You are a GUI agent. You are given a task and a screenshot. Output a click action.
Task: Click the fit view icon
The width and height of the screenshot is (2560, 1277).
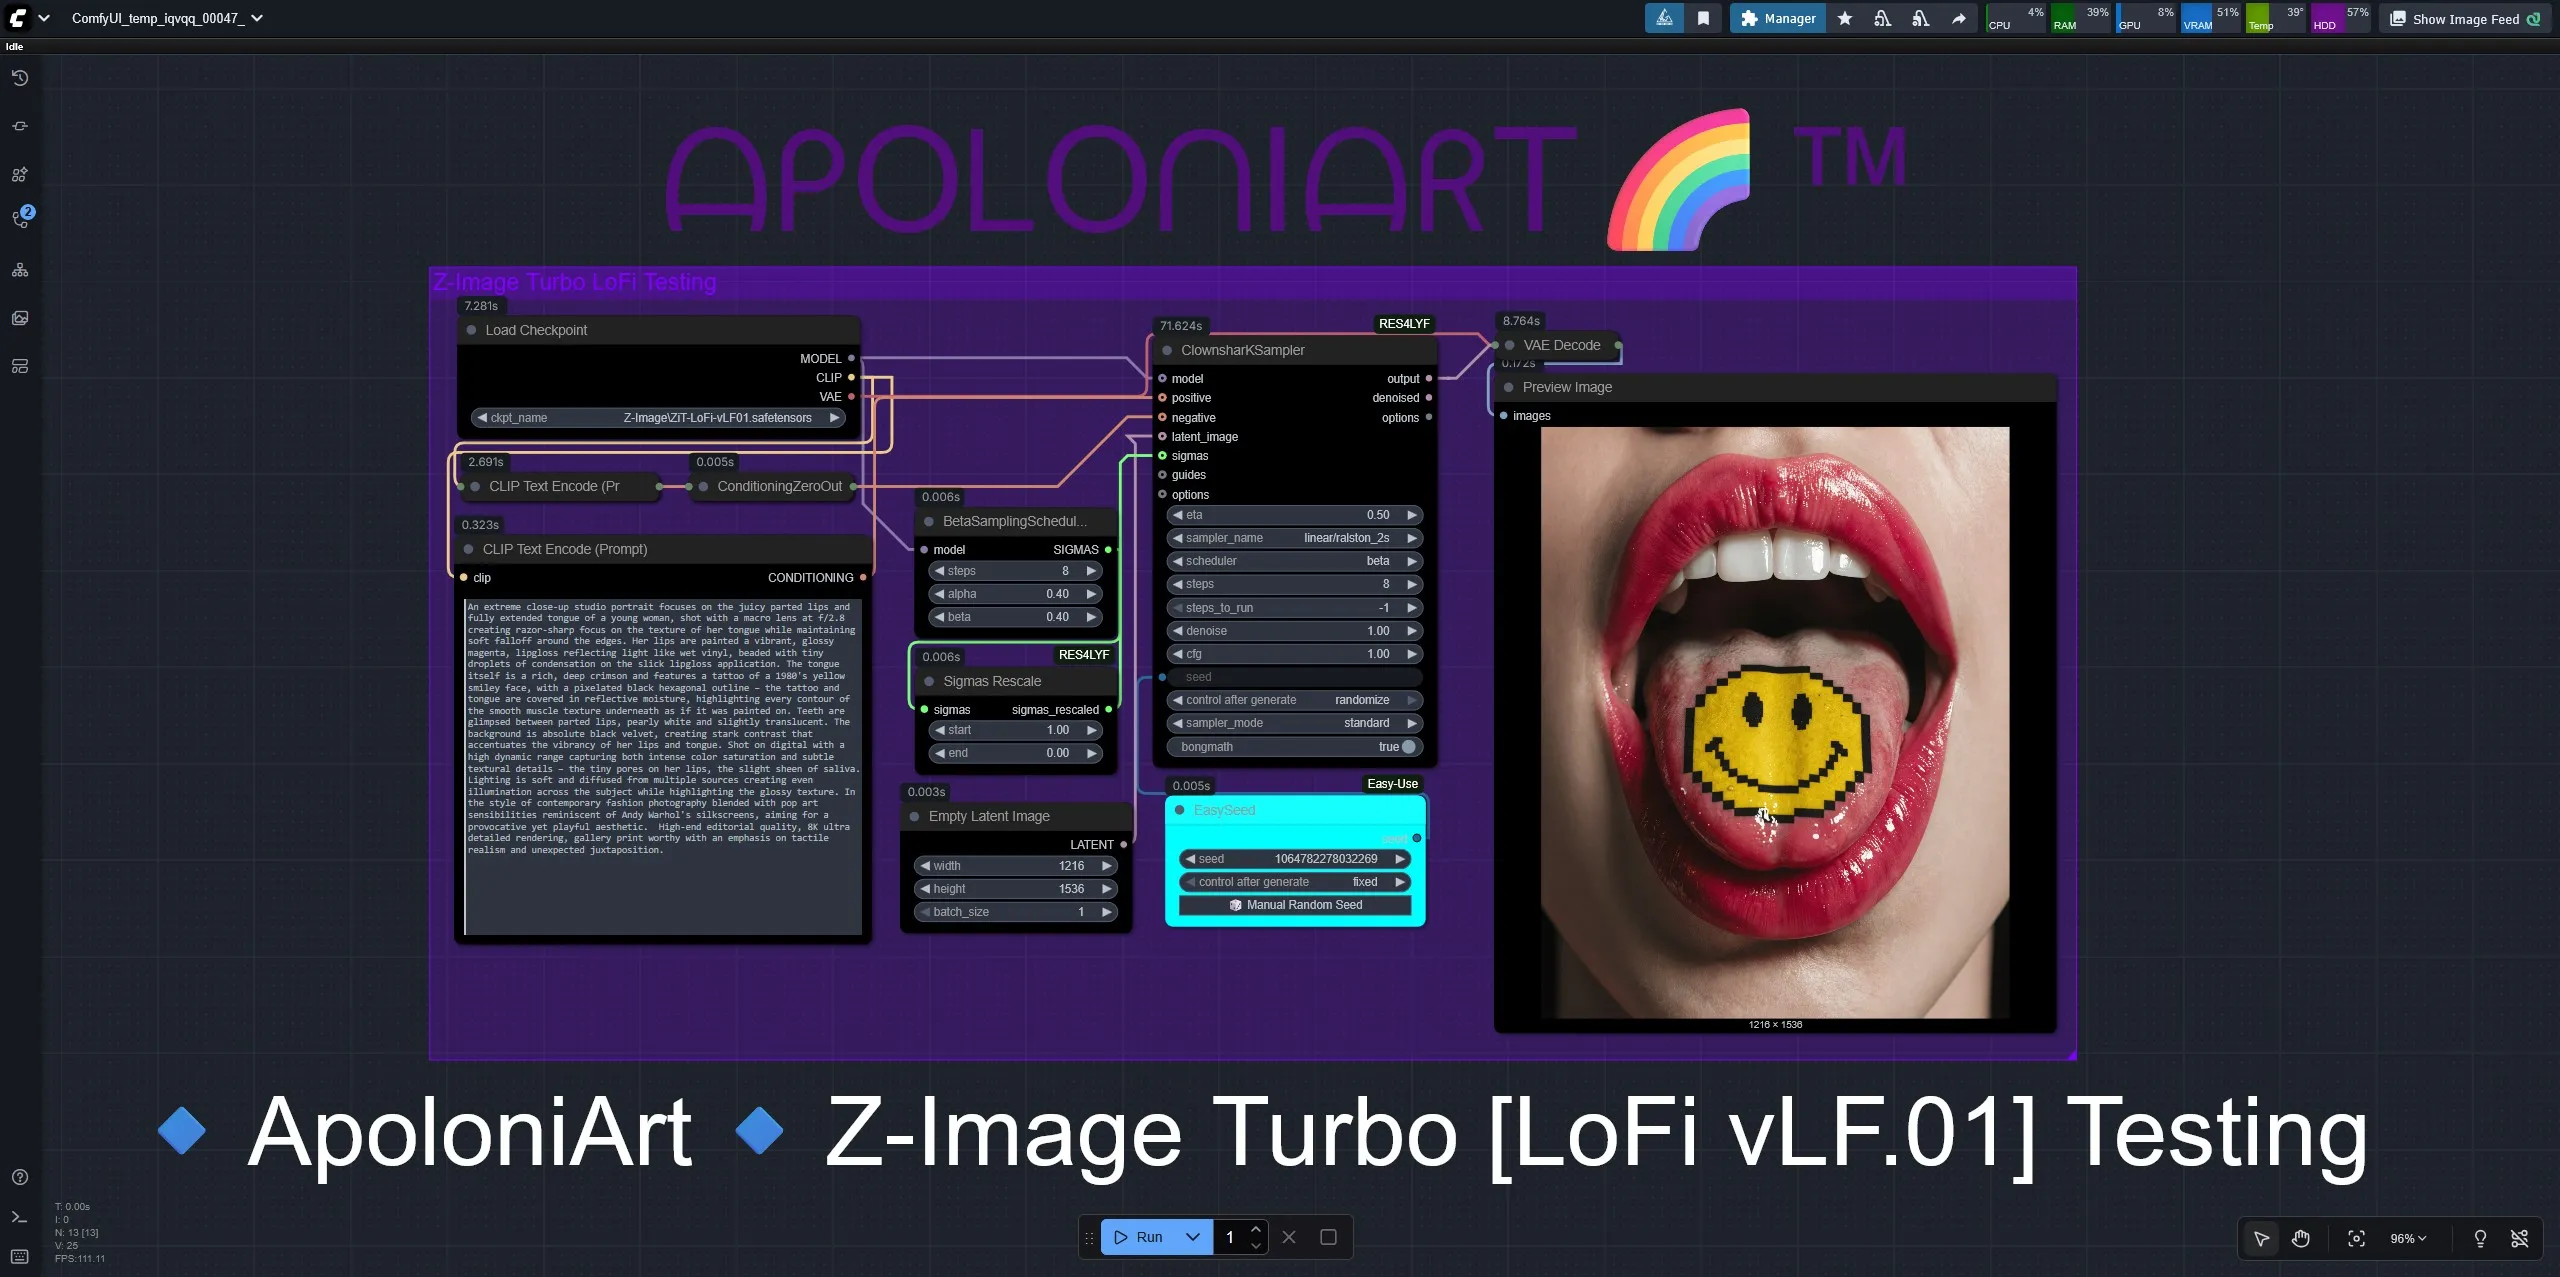click(2357, 1238)
